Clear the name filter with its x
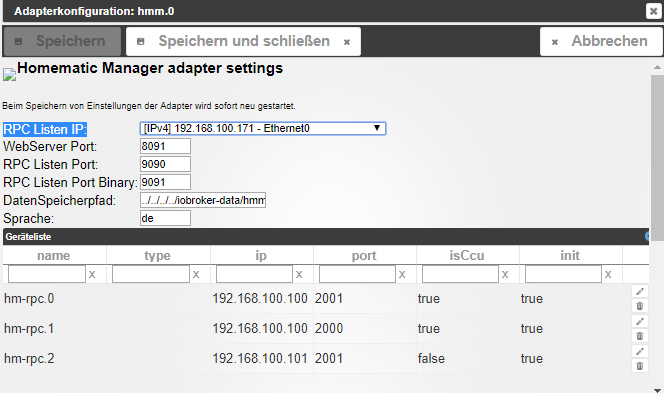664x393 pixels. click(x=92, y=274)
